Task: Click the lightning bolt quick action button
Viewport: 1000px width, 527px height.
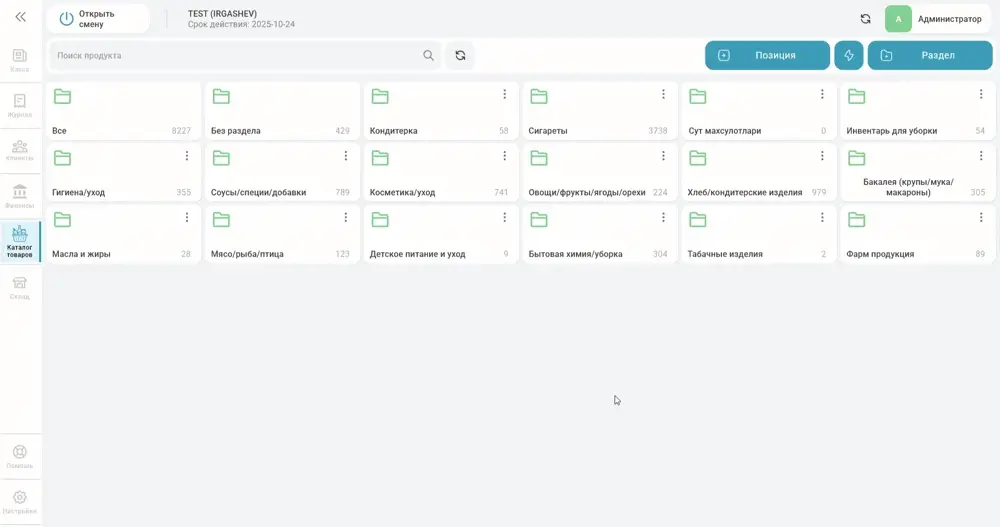Action: (848, 56)
